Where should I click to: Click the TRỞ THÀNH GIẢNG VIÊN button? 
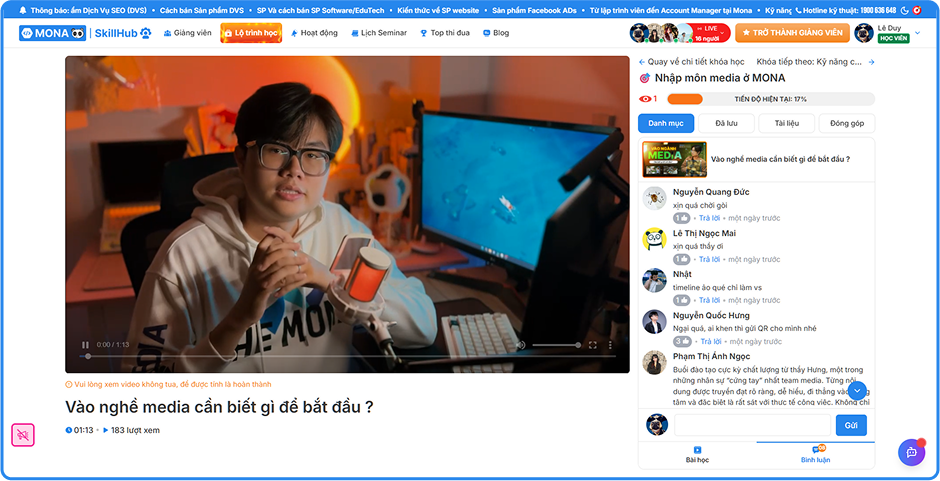click(793, 33)
